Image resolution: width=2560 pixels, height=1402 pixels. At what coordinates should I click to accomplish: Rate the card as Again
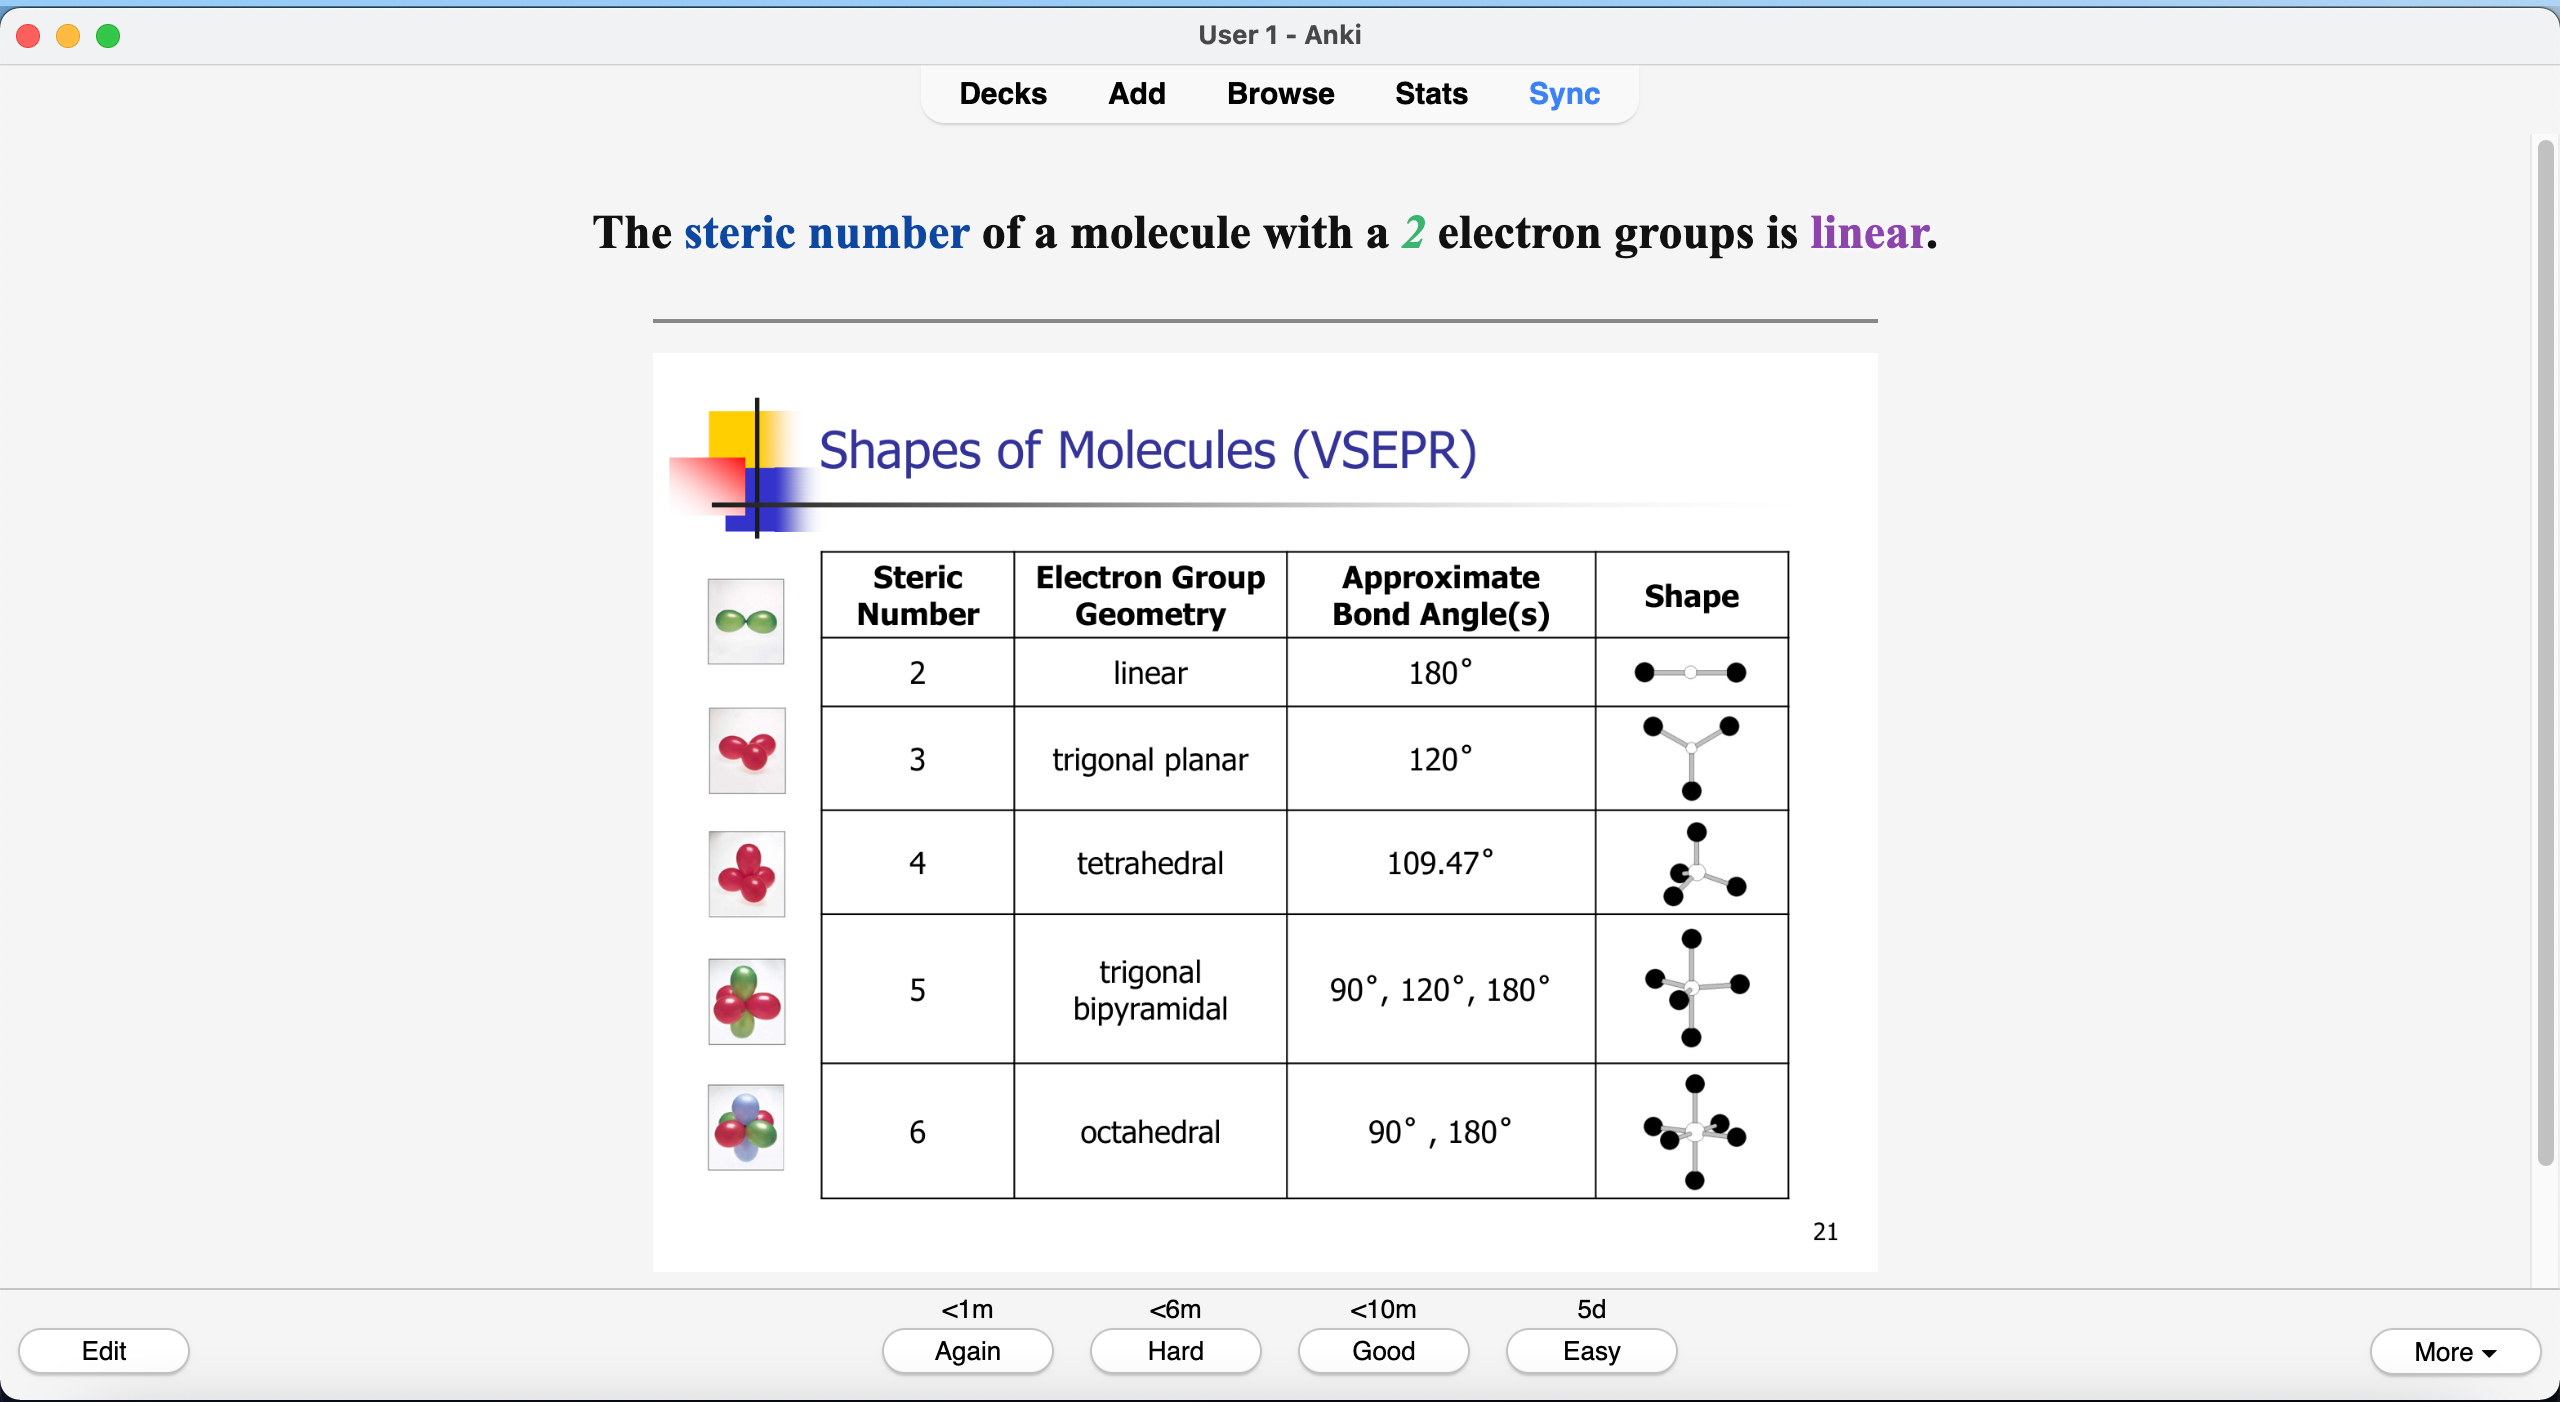click(967, 1351)
